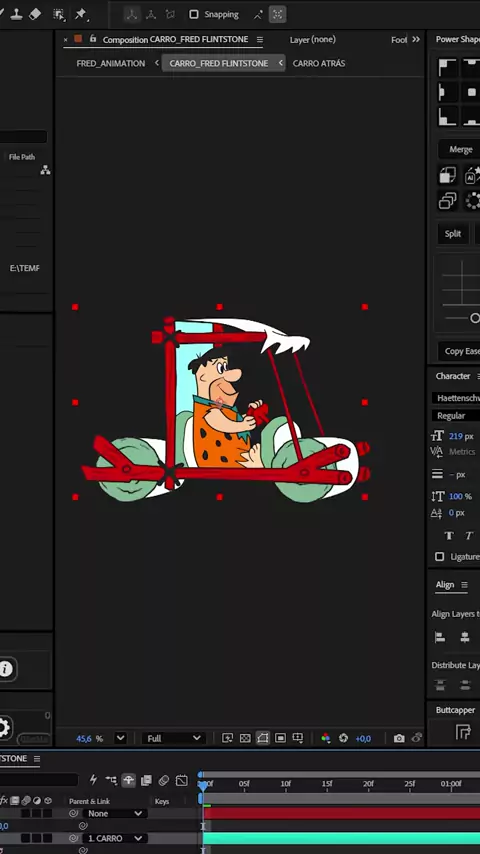Click project flowchart view icon
The image size is (480, 854).
coord(45,170)
